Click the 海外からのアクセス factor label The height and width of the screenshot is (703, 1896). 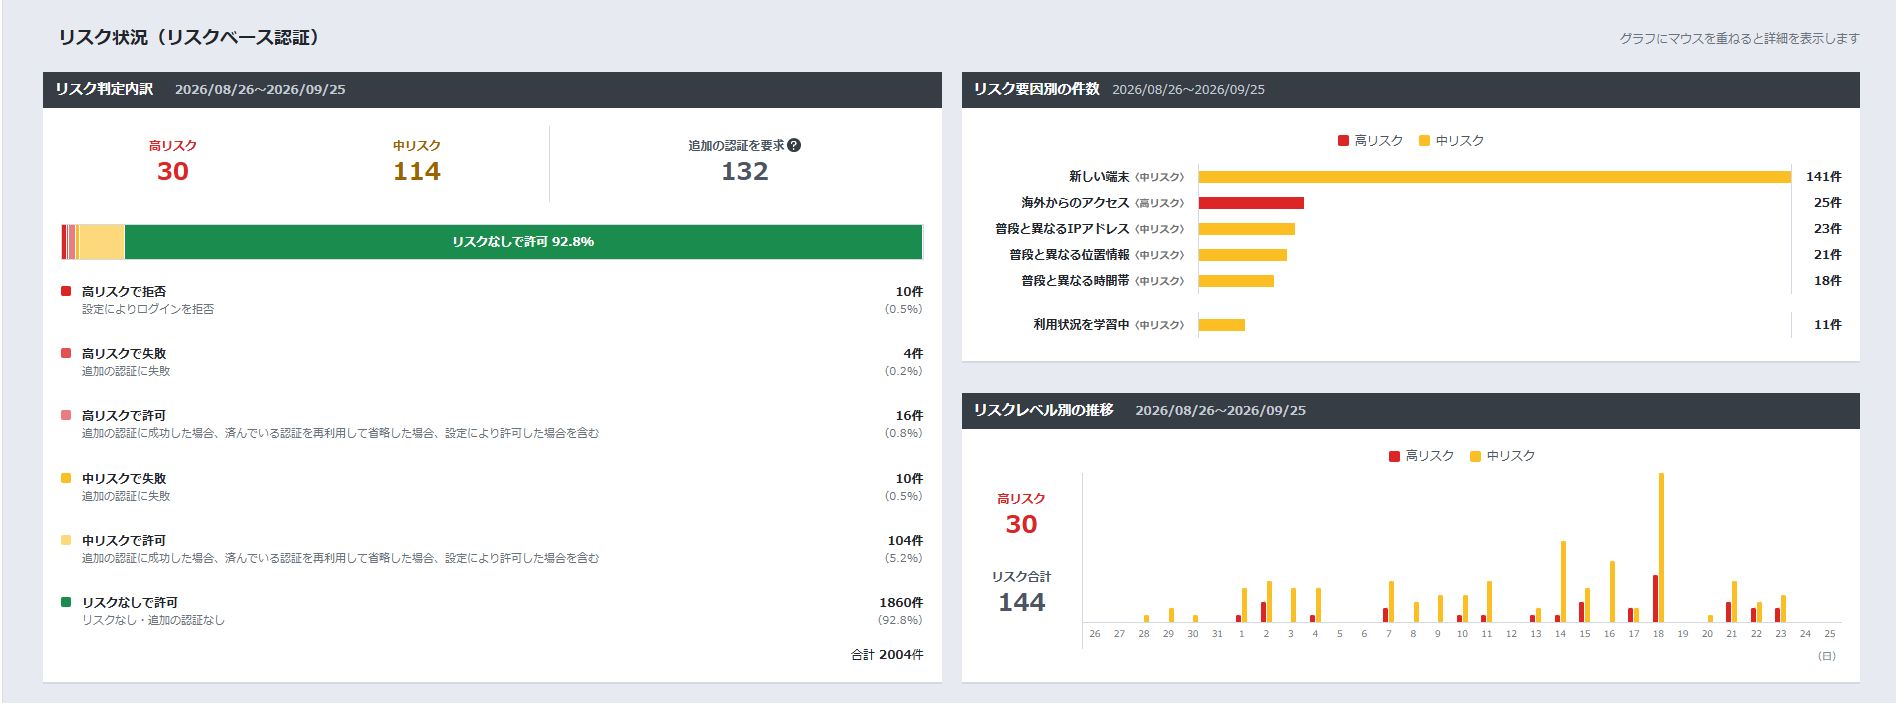click(1075, 203)
